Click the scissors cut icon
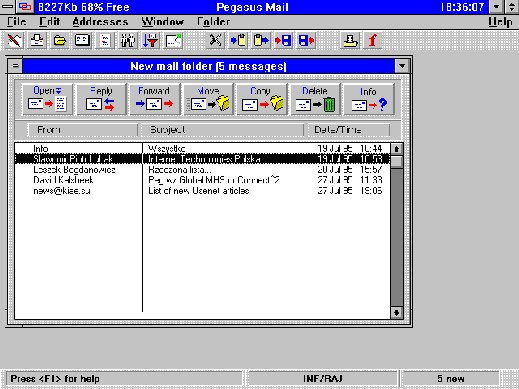Image resolution: width=519 pixels, height=389 pixels. (x=215, y=41)
